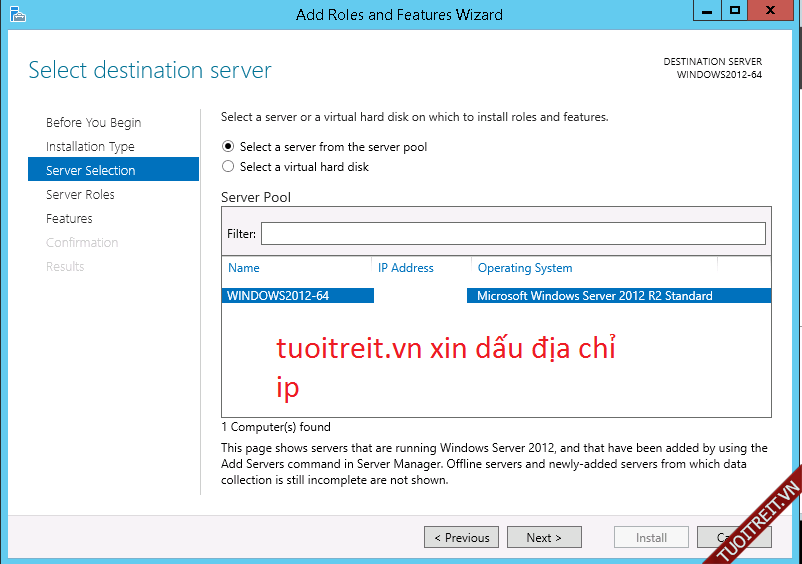
Task: Maximize the wizard window
Action: (x=735, y=11)
